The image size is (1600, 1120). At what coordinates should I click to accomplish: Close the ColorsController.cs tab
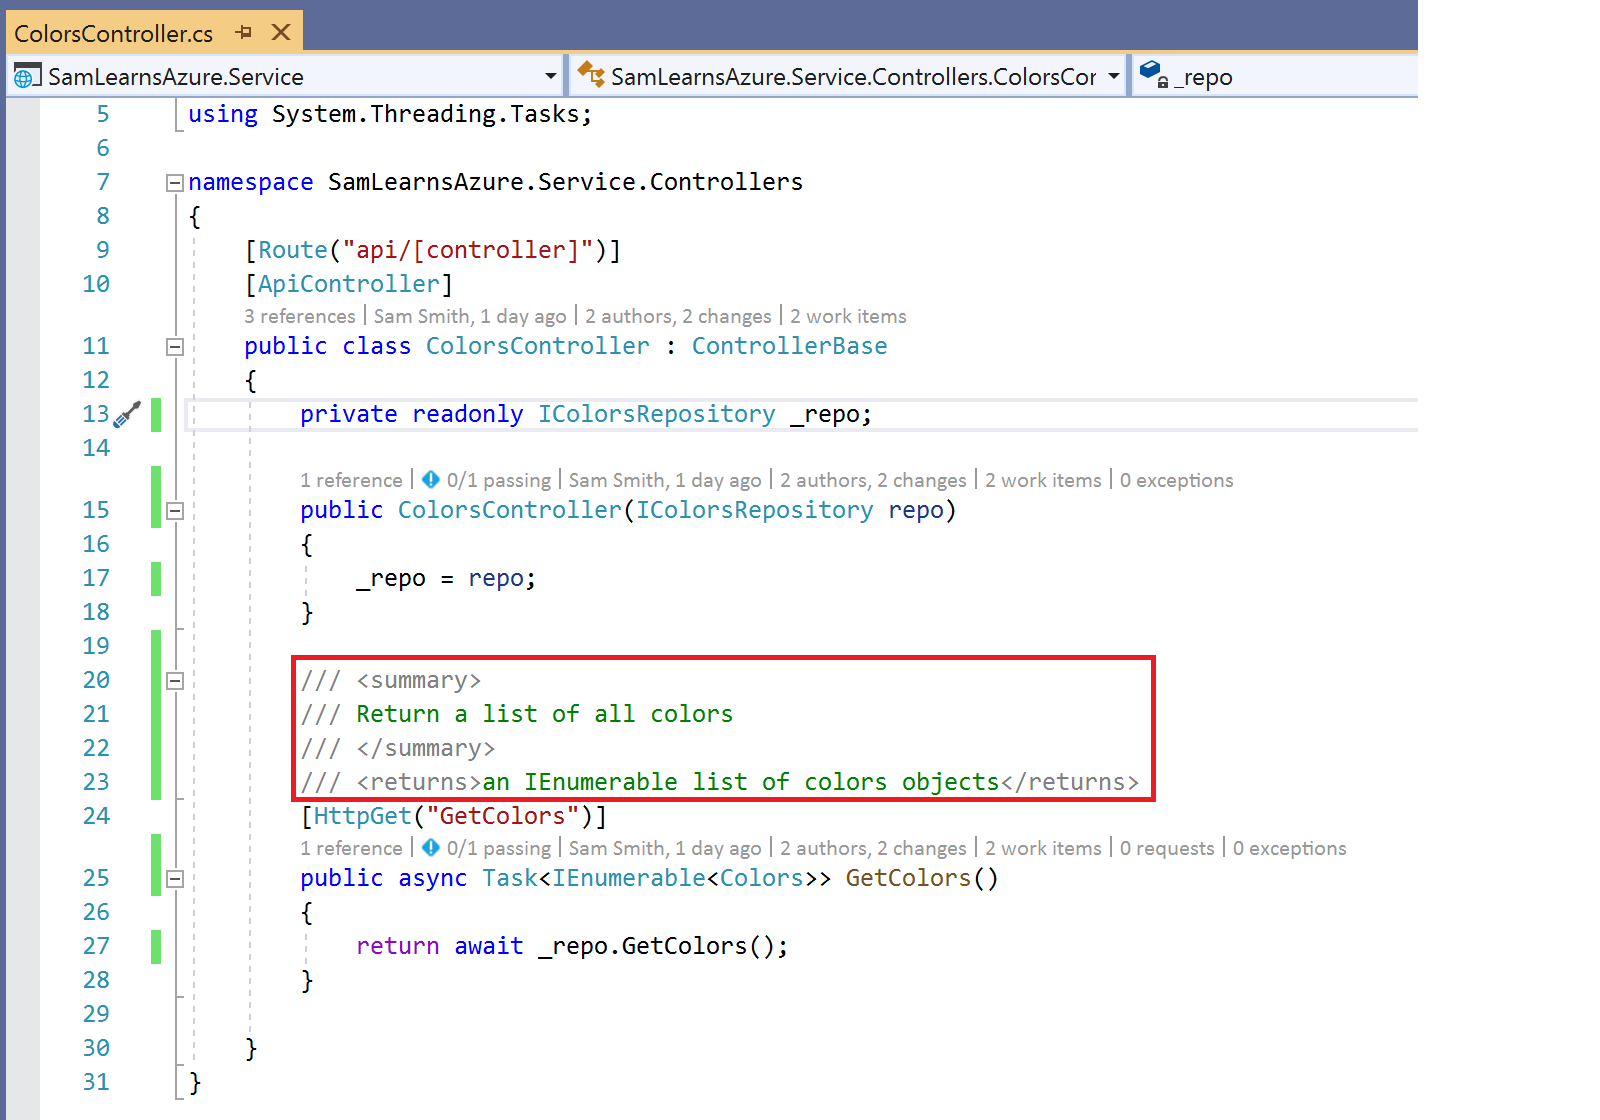point(281,33)
